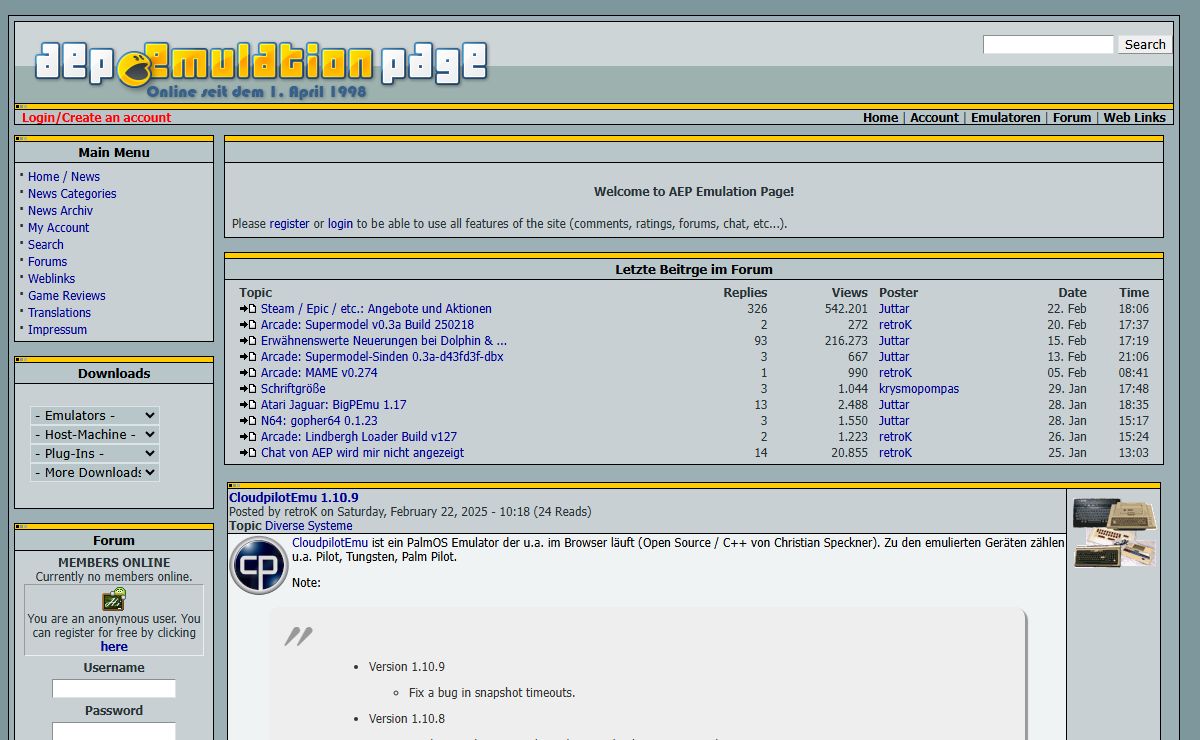The width and height of the screenshot is (1200, 740).
Task: Open the CloudpilotEmu 1.10.9 news title
Action: 293,497
